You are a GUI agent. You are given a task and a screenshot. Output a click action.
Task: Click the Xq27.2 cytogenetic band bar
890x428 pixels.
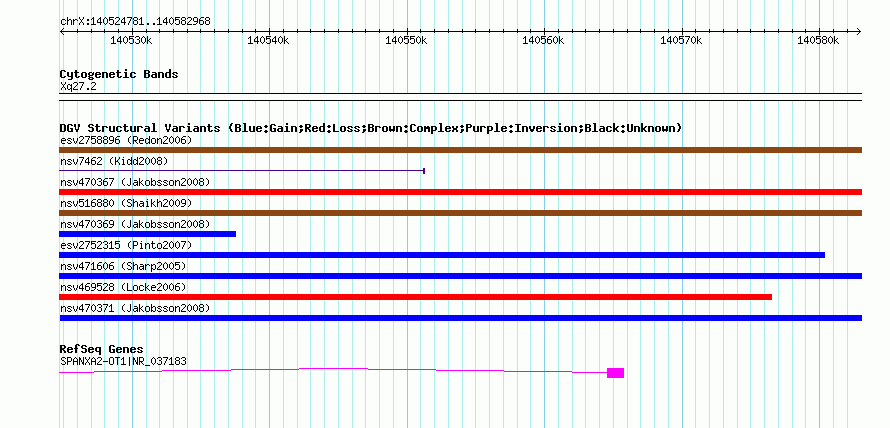pos(460,97)
